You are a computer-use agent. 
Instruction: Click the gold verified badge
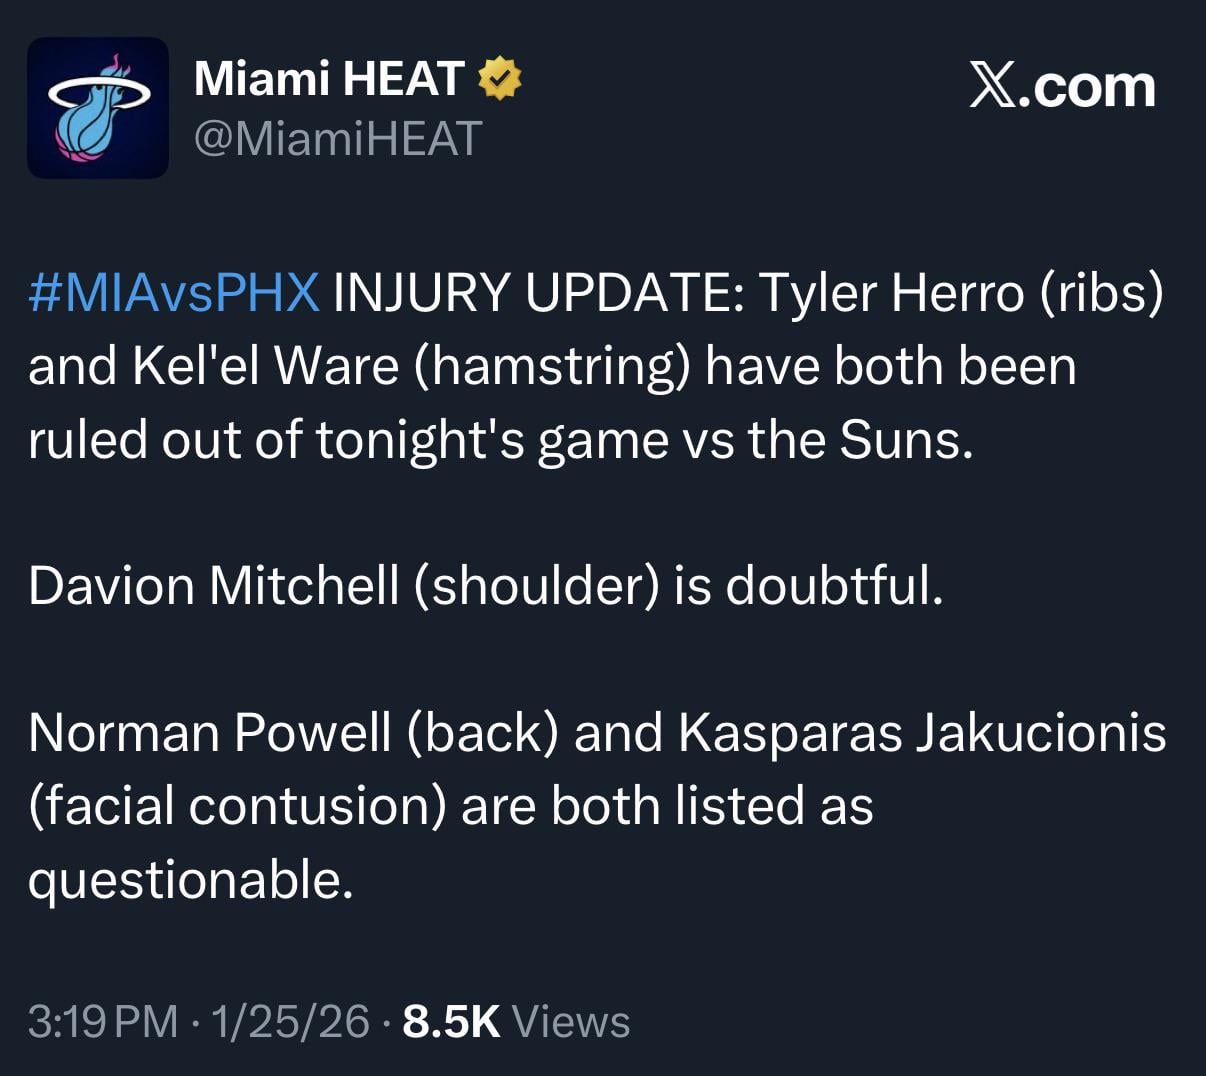(501, 79)
